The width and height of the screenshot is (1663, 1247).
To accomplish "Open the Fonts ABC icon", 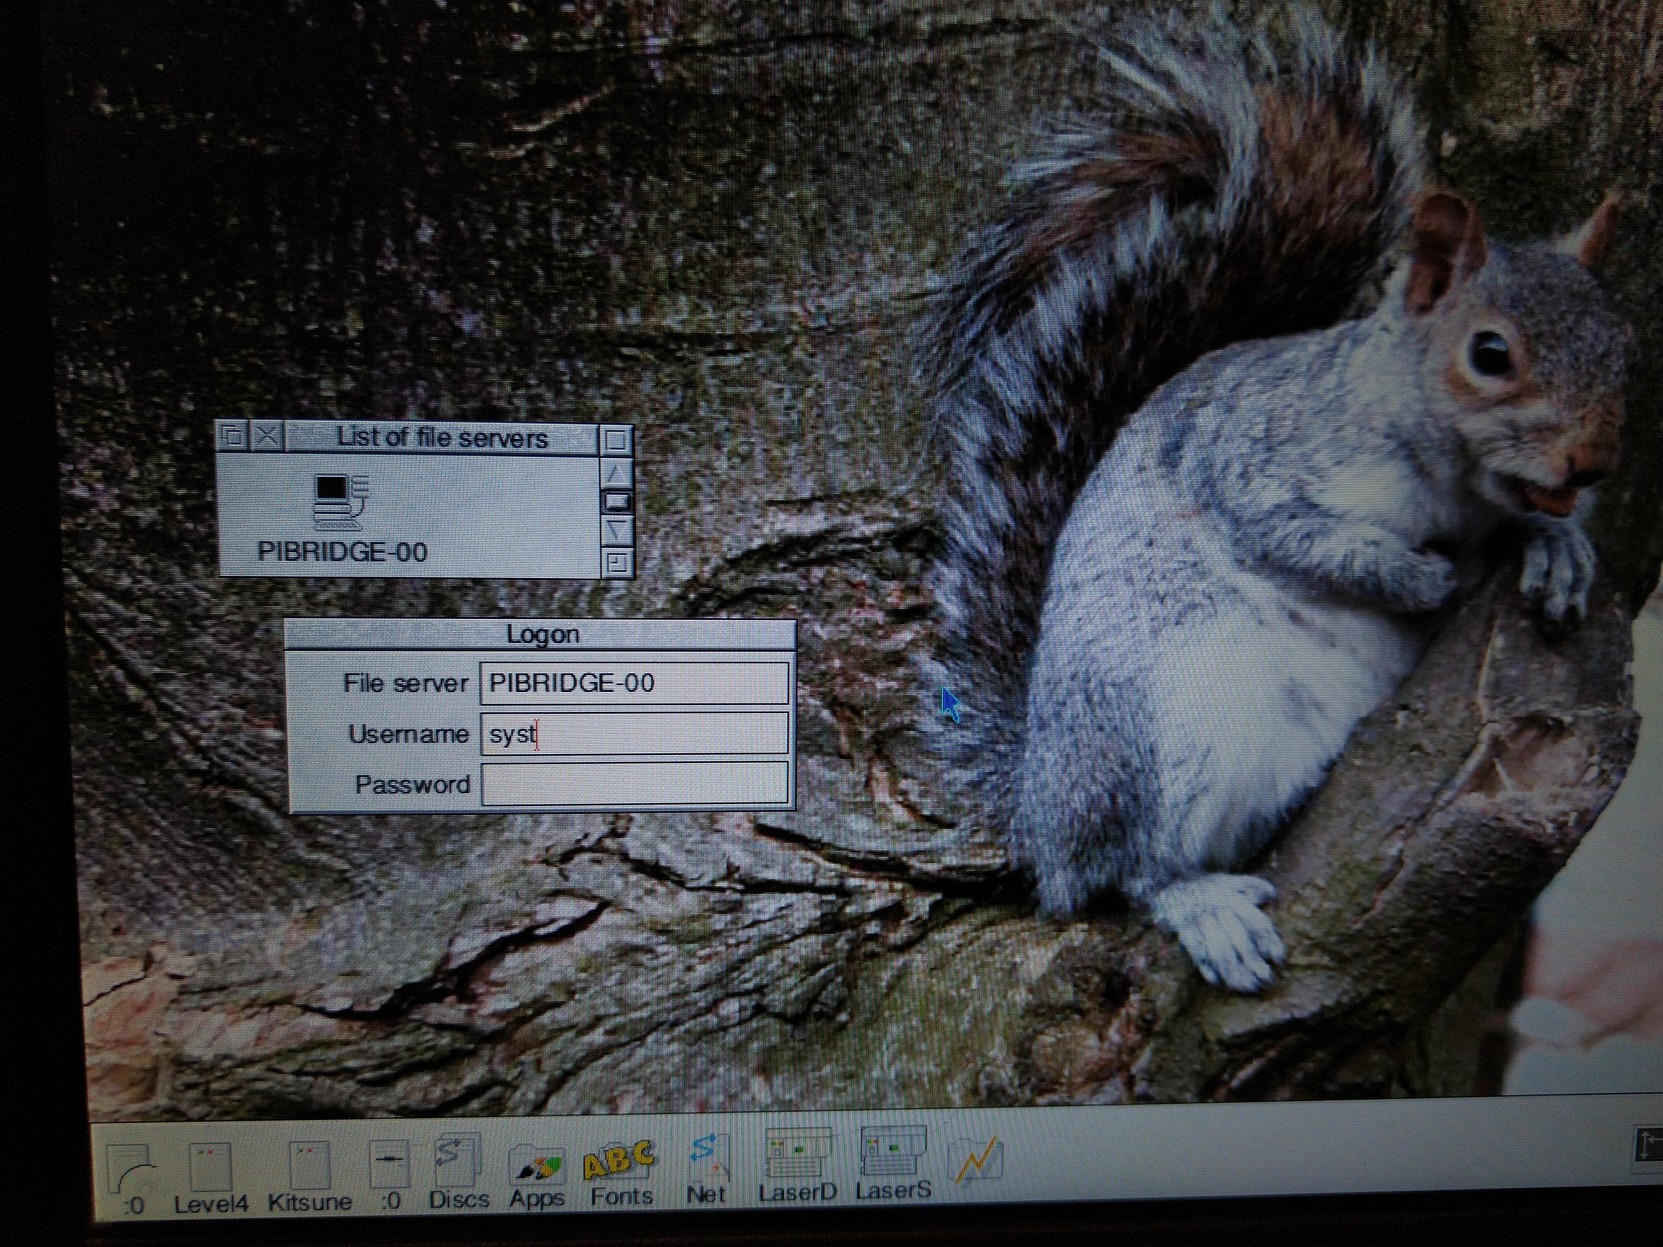I will [620, 1162].
